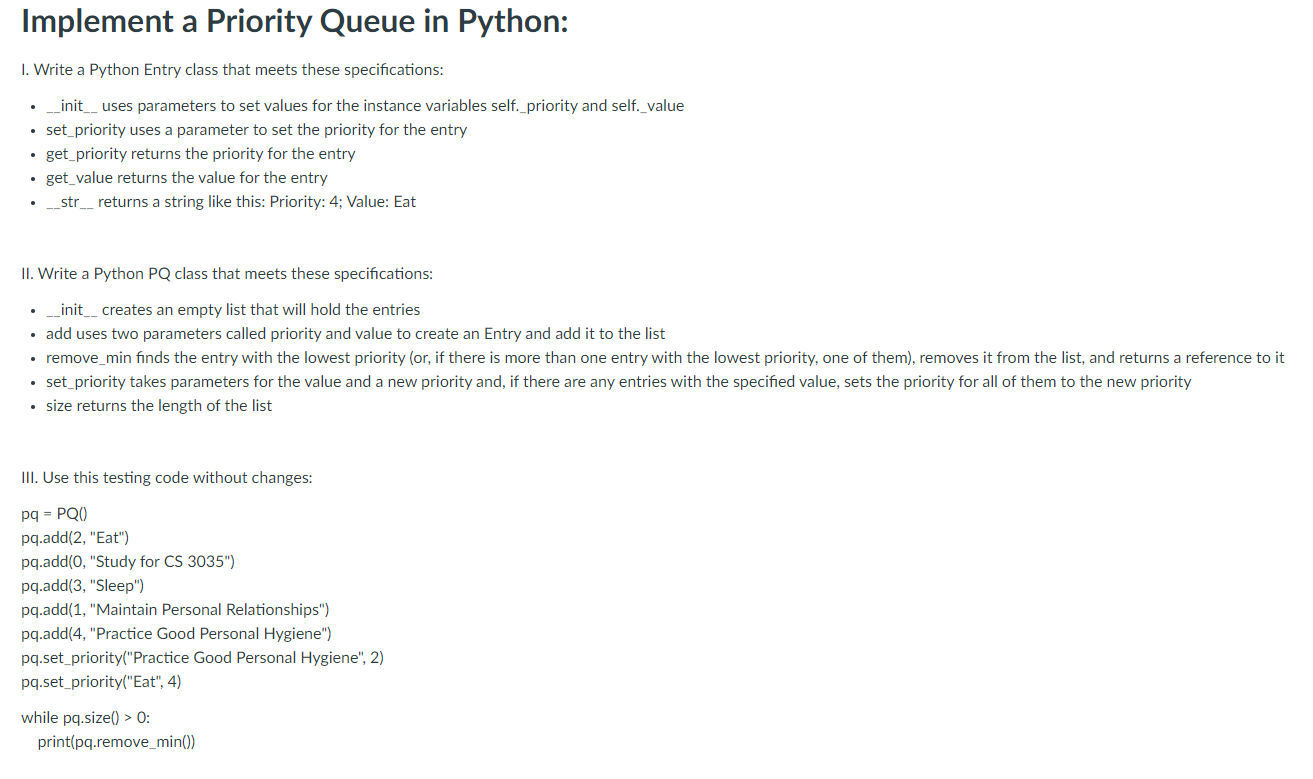
Task: Click the get_priority bullet text
Action: [200, 154]
